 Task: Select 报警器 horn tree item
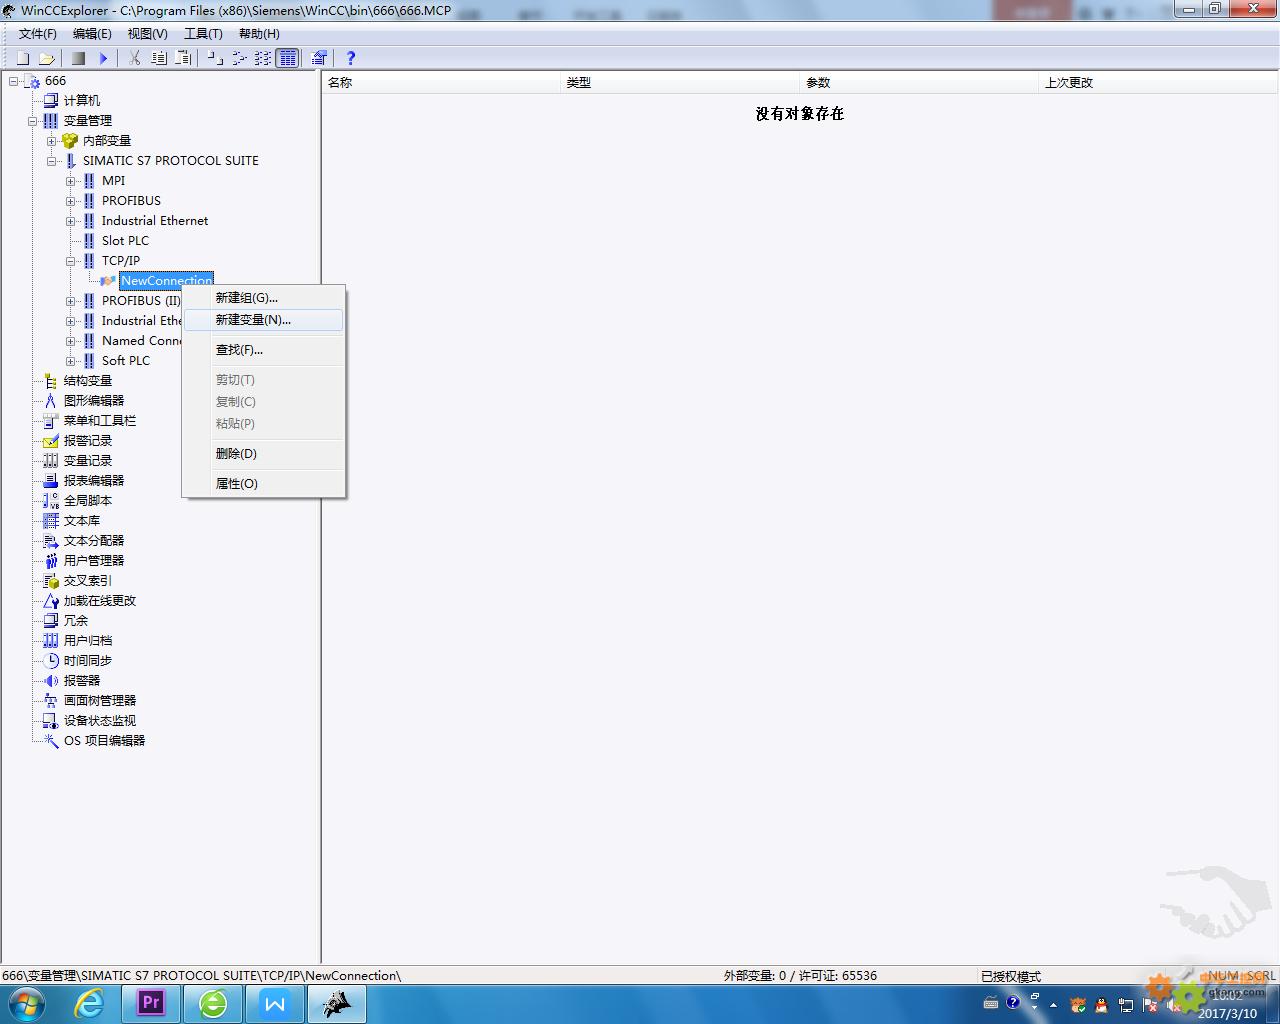(81, 681)
